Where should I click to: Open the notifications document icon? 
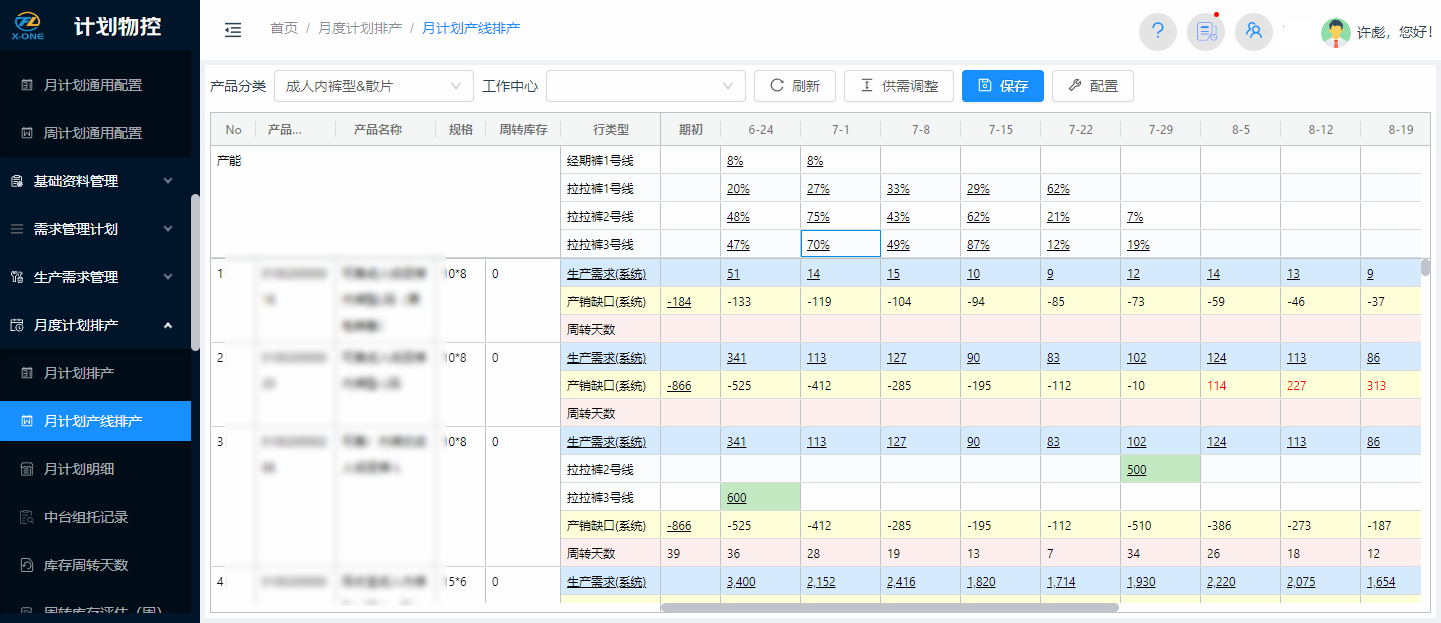[x=1205, y=31]
